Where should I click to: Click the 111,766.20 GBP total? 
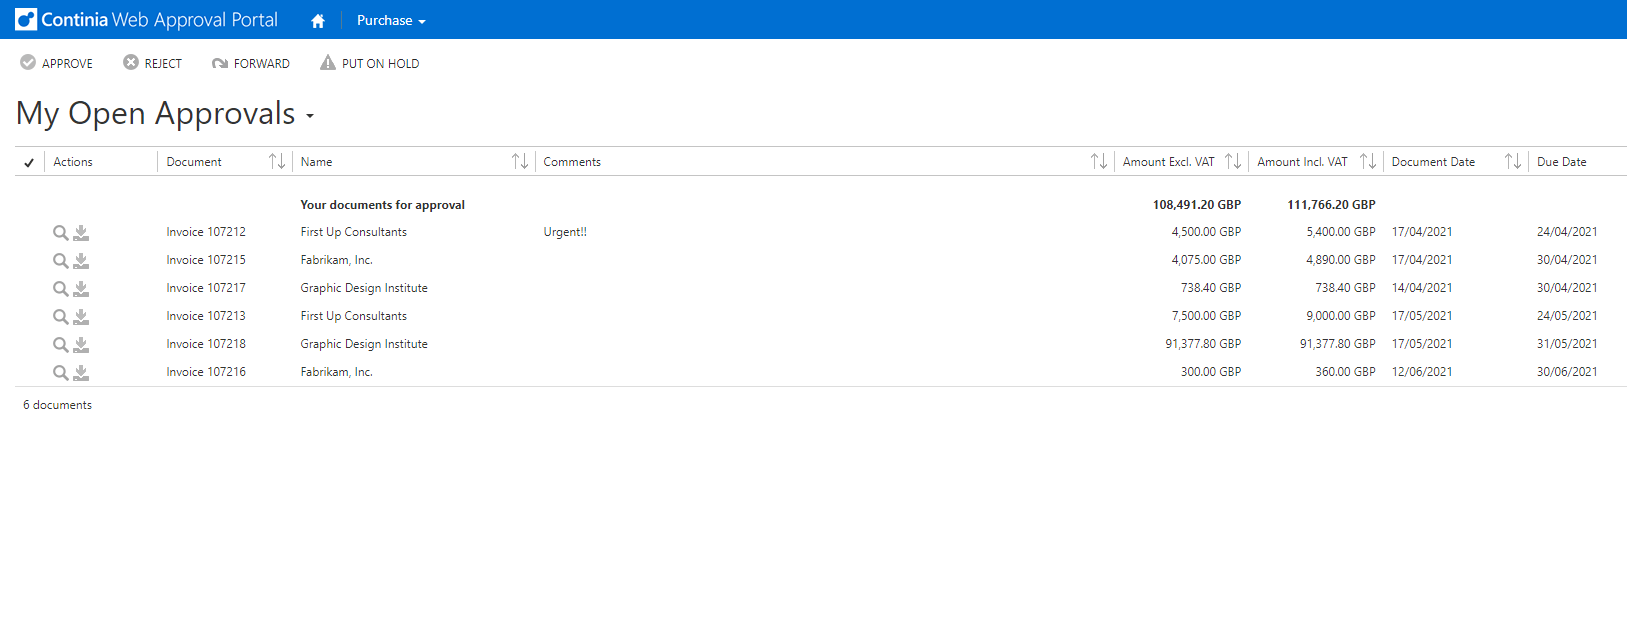point(1331,205)
